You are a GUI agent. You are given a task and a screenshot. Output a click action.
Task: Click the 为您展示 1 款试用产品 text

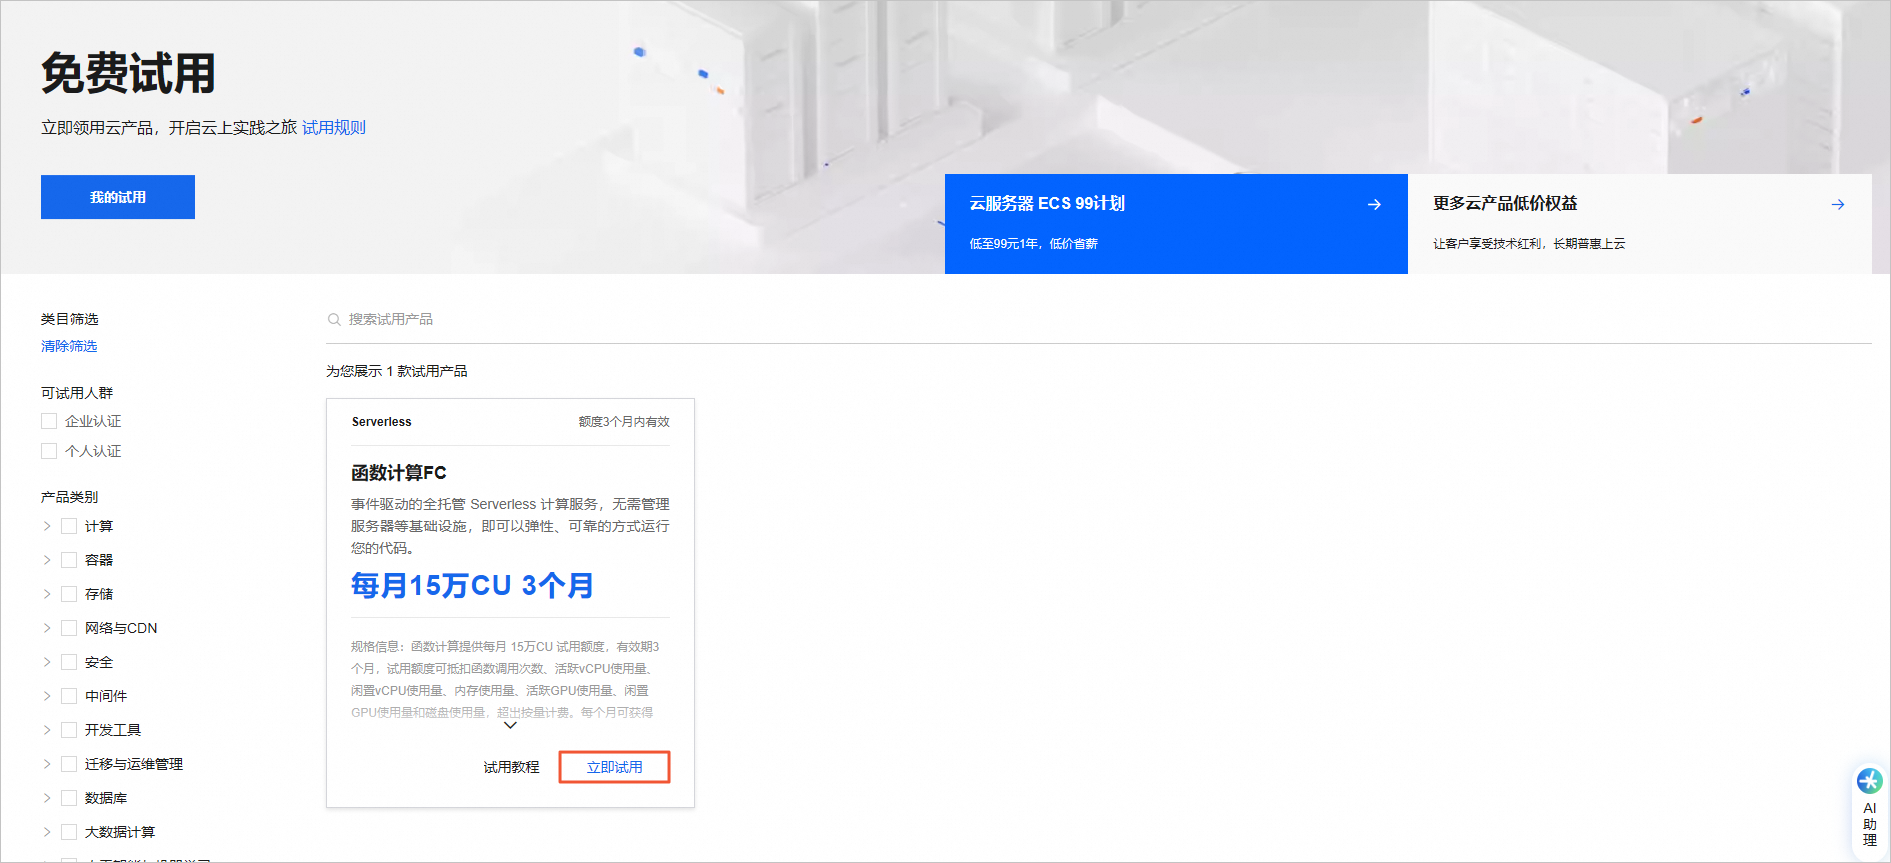pyautogui.click(x=396, y=371)
